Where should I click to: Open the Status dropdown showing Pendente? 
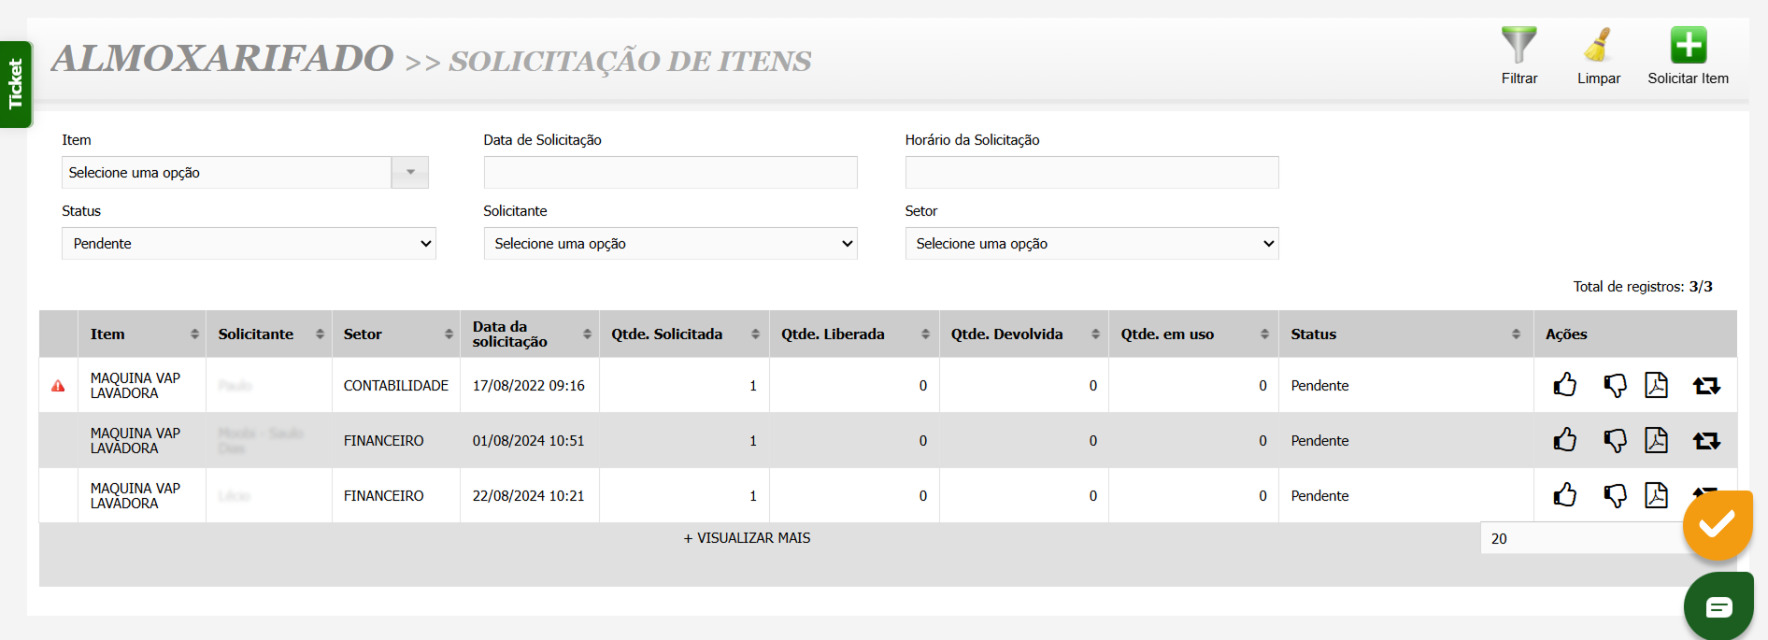pos(249,244)
